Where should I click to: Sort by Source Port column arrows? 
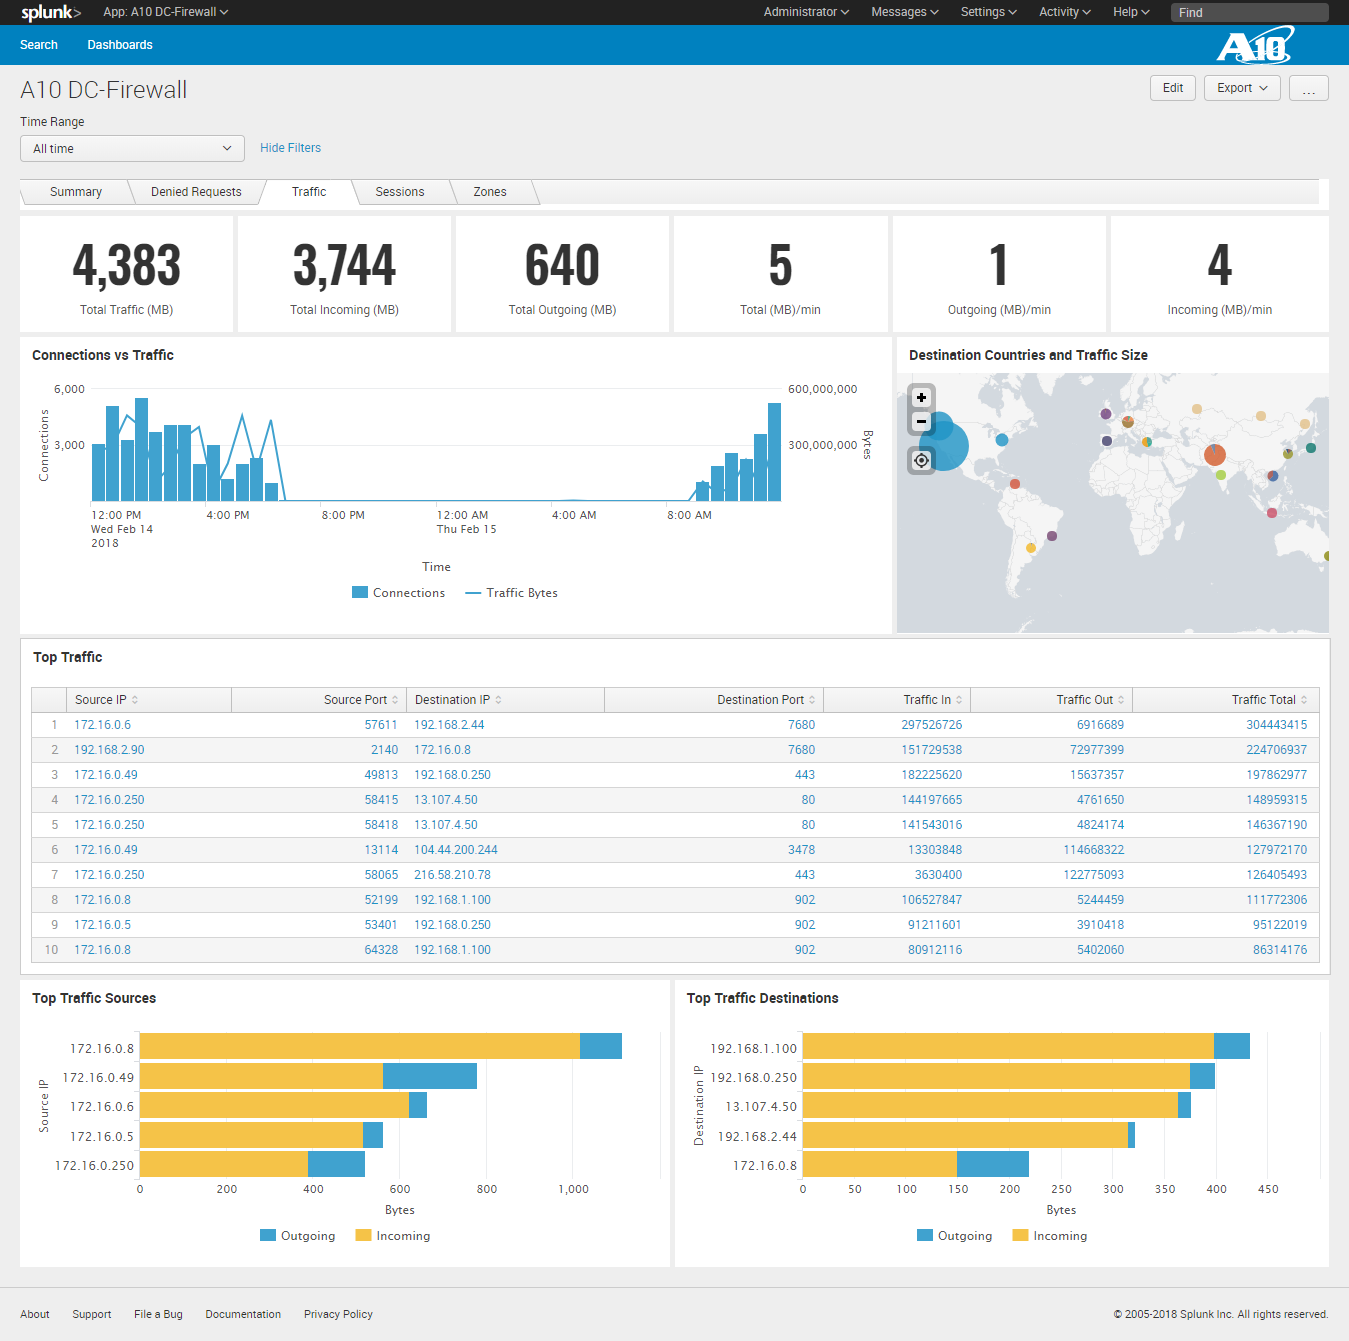[395, 700]
